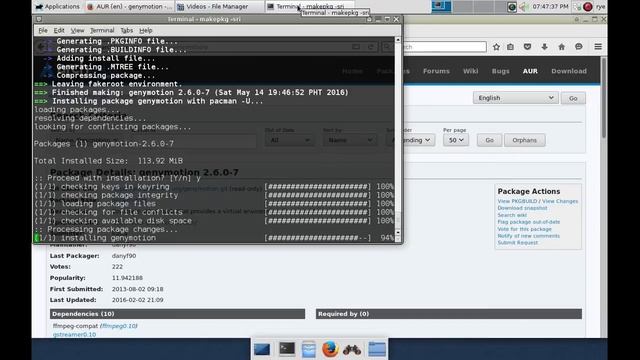Click the volume speaker icon in panel
The height and width of the screenshot is (360, 640).
click(523, 7)
